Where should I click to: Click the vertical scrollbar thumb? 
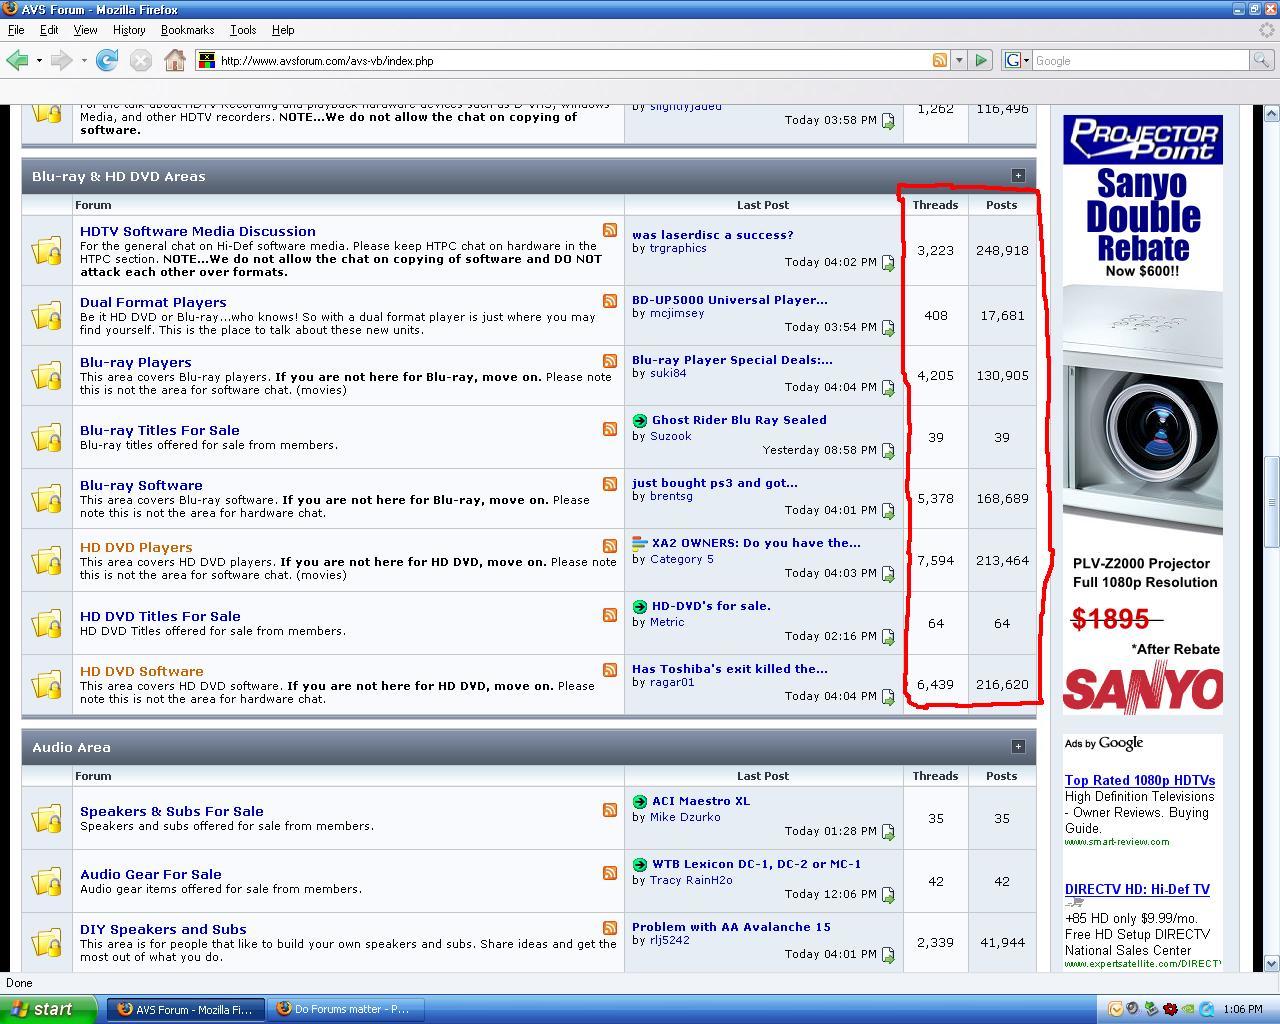point(1272,501)
